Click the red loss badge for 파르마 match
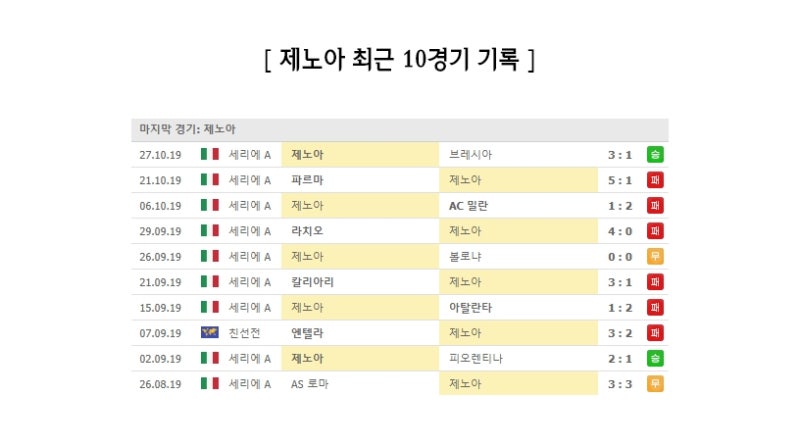Screen dimensions: 800x445 [x=655, y=180]
